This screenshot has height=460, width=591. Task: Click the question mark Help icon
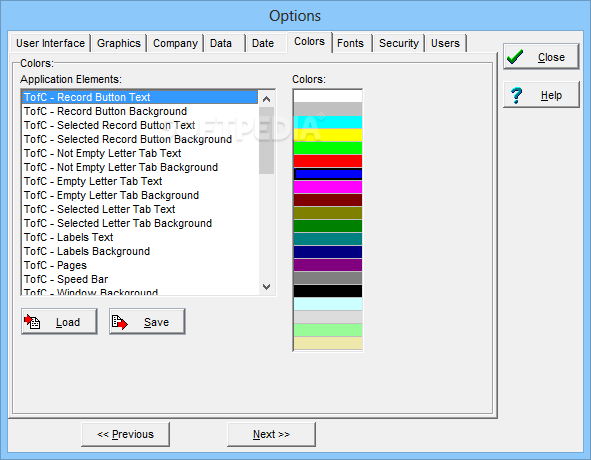516,95
